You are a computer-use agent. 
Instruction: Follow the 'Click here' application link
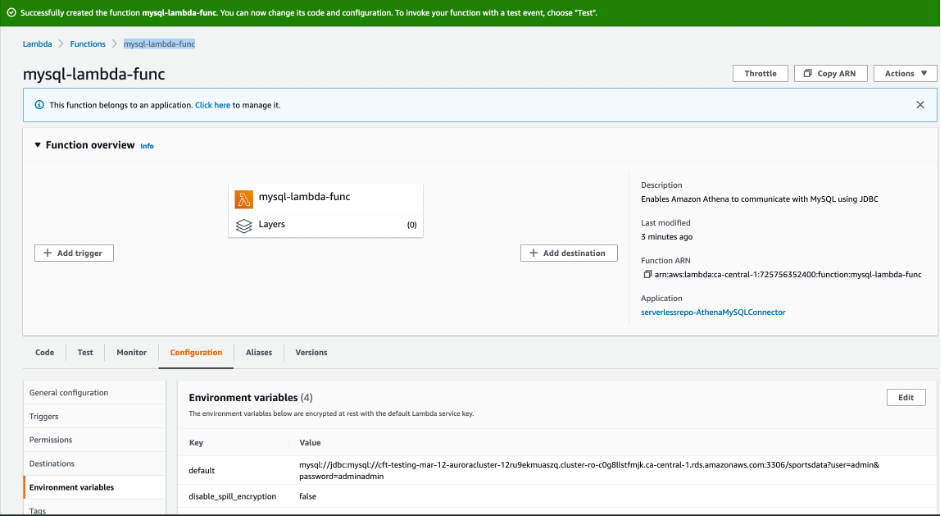(x=212, y=105)
